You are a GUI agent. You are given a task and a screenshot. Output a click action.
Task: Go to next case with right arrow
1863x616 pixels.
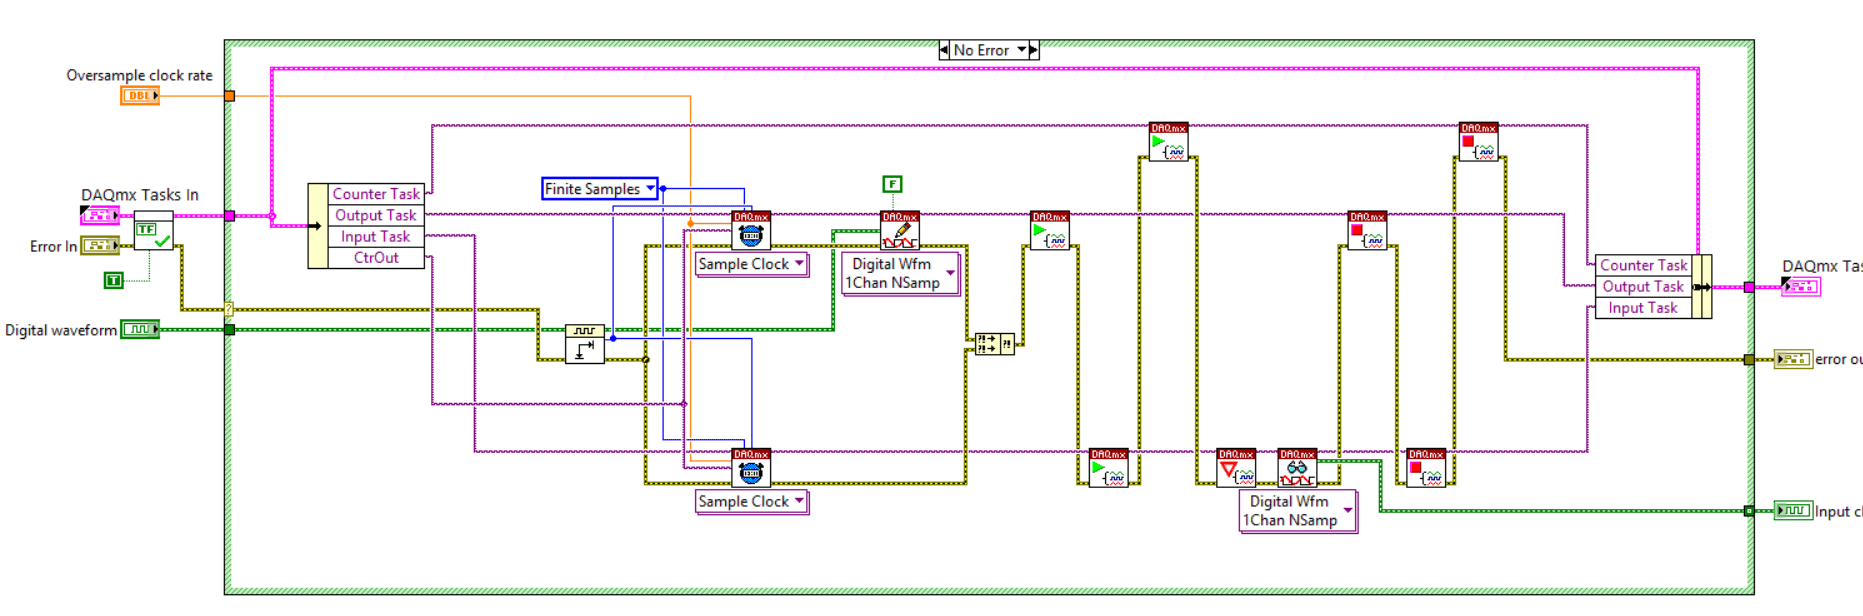click(x=1034, y=50)
